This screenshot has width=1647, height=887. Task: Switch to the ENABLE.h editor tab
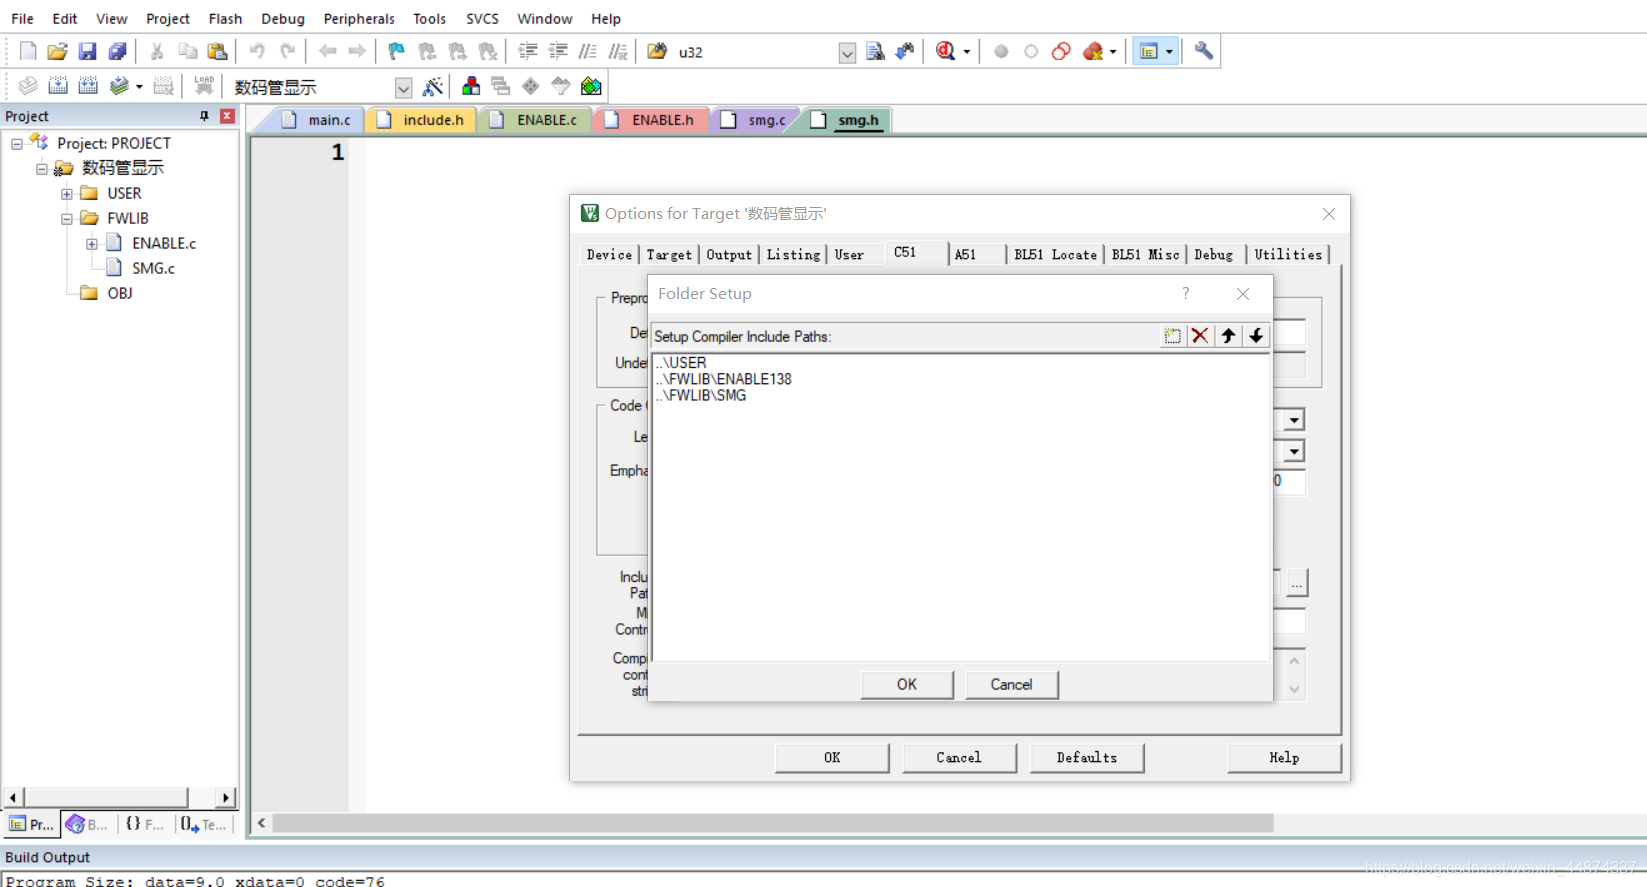click(x=650, y=120)
